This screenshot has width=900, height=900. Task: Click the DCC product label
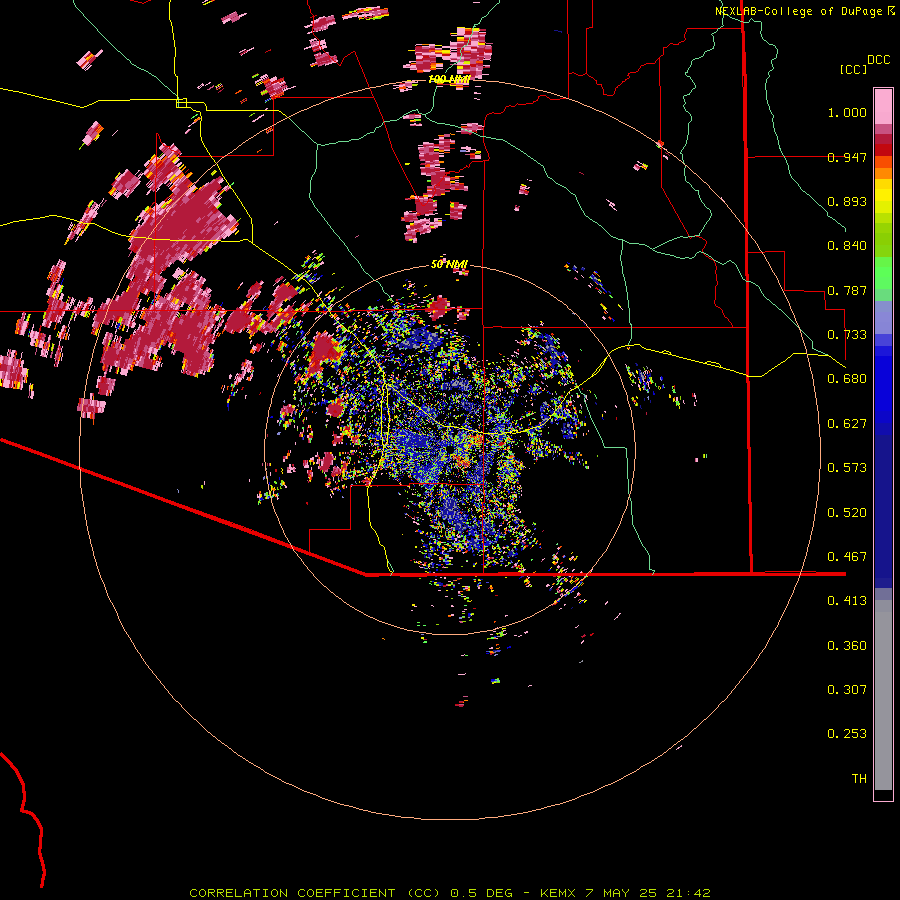click(x=878, y=60)
